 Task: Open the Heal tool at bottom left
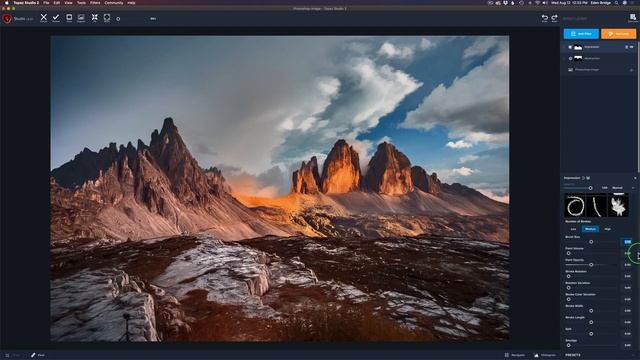coord(38,355)
